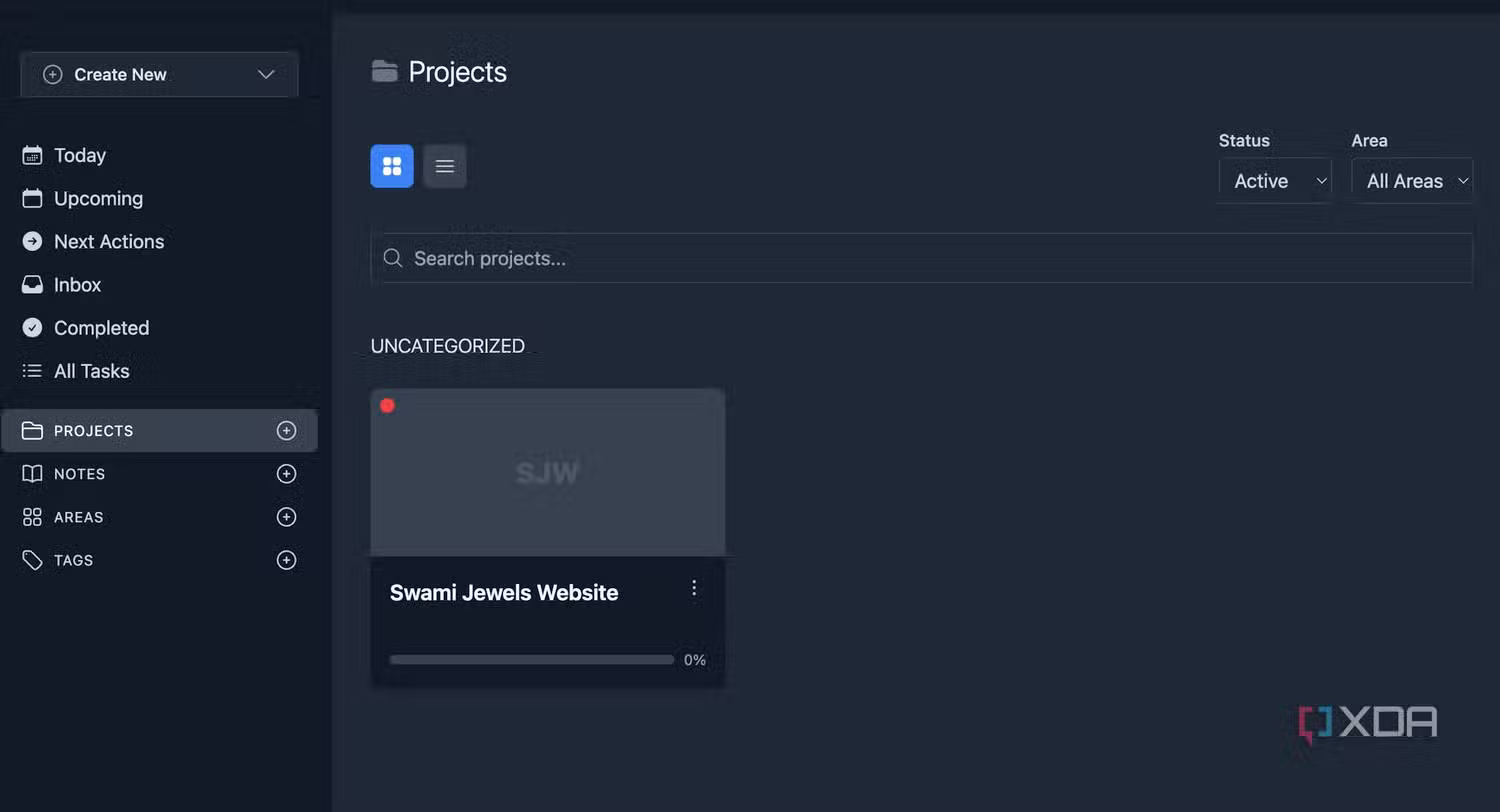
Task: Switch to grid view layout
Action: (392, 166)
